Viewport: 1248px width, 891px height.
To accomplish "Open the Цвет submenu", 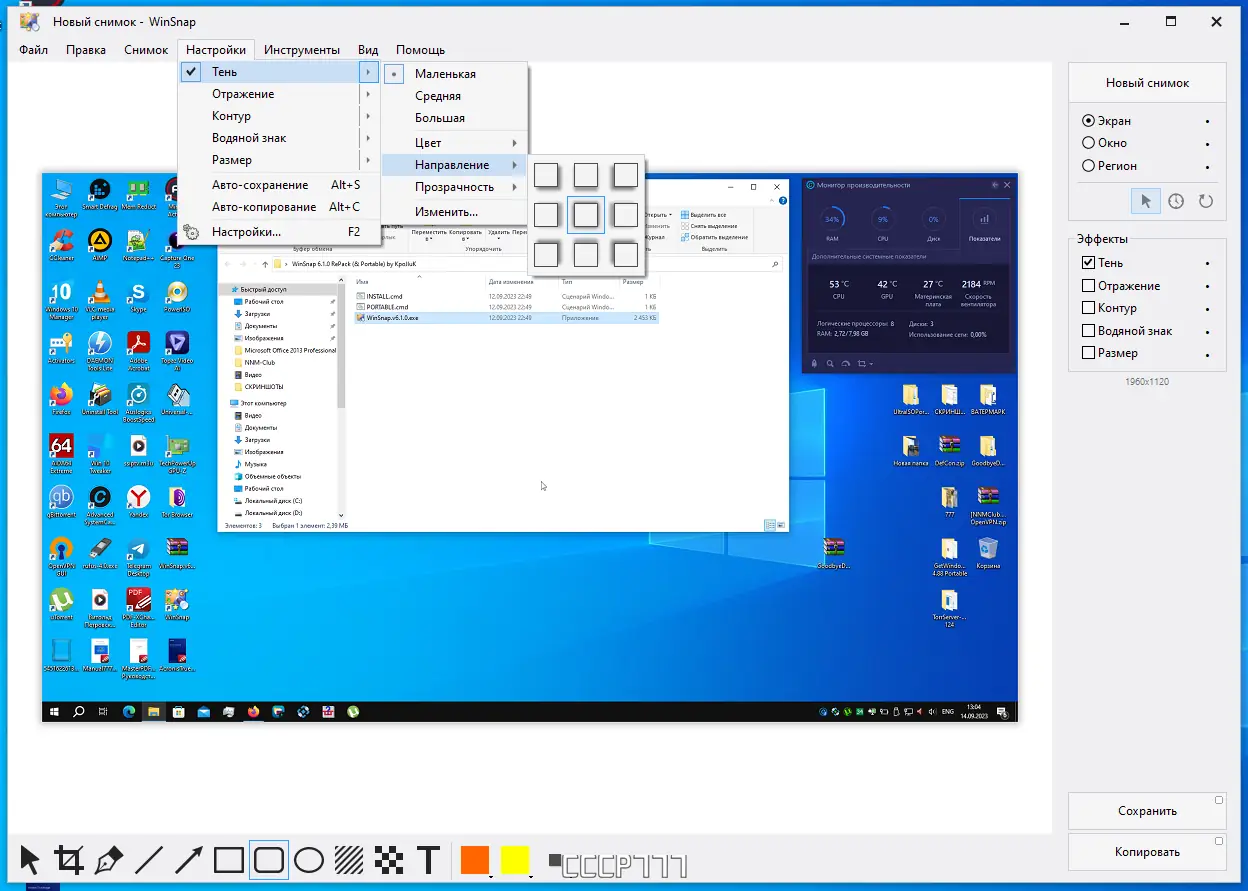I will [x=454, y=143].
